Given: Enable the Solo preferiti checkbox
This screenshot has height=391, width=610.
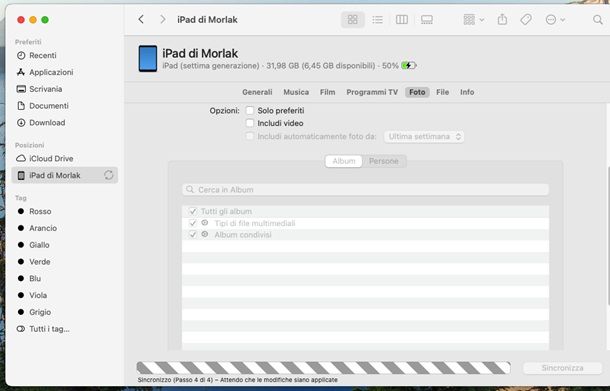Looking at the screenshot, I should [x=250, y=110].
